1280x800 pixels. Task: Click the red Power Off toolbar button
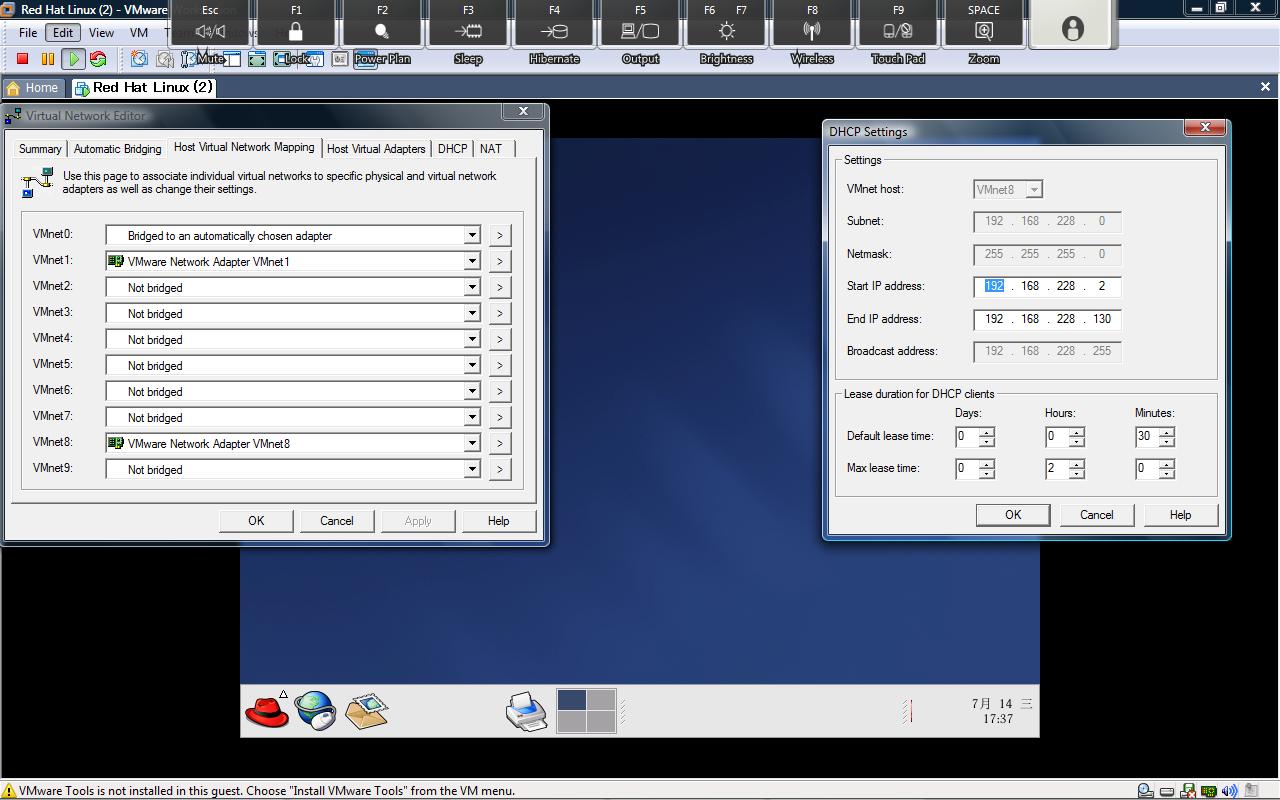tap(22, 59)
